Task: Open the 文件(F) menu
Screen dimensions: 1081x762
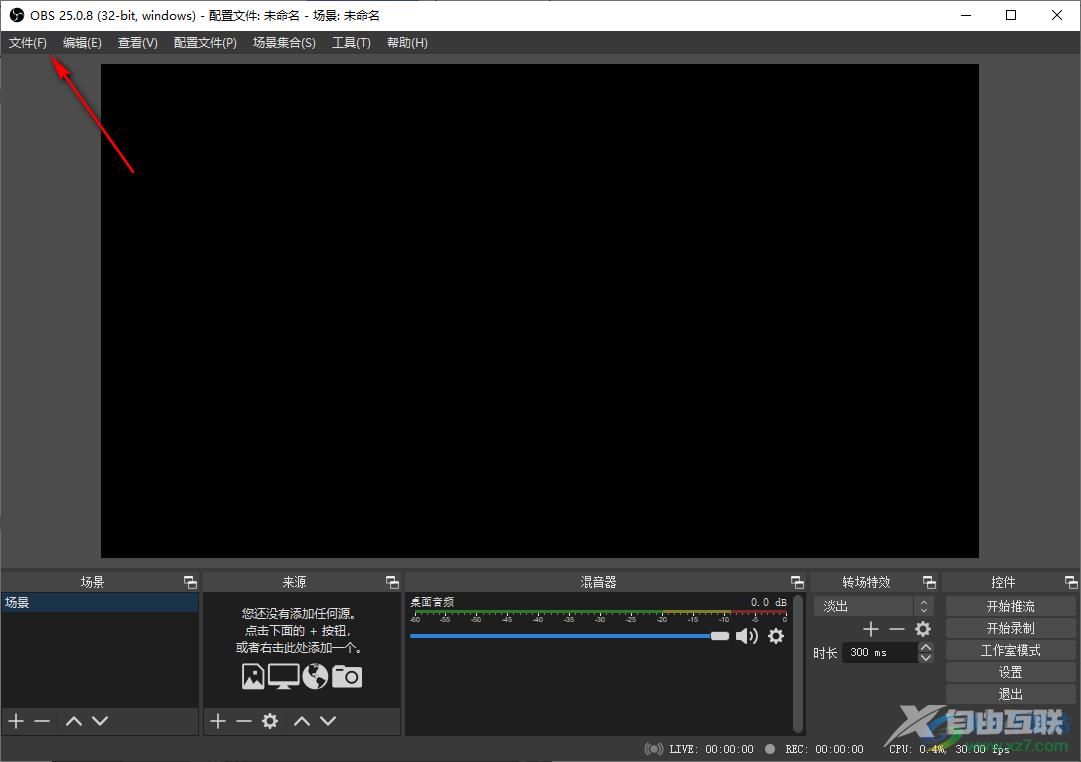Action: 28,43
